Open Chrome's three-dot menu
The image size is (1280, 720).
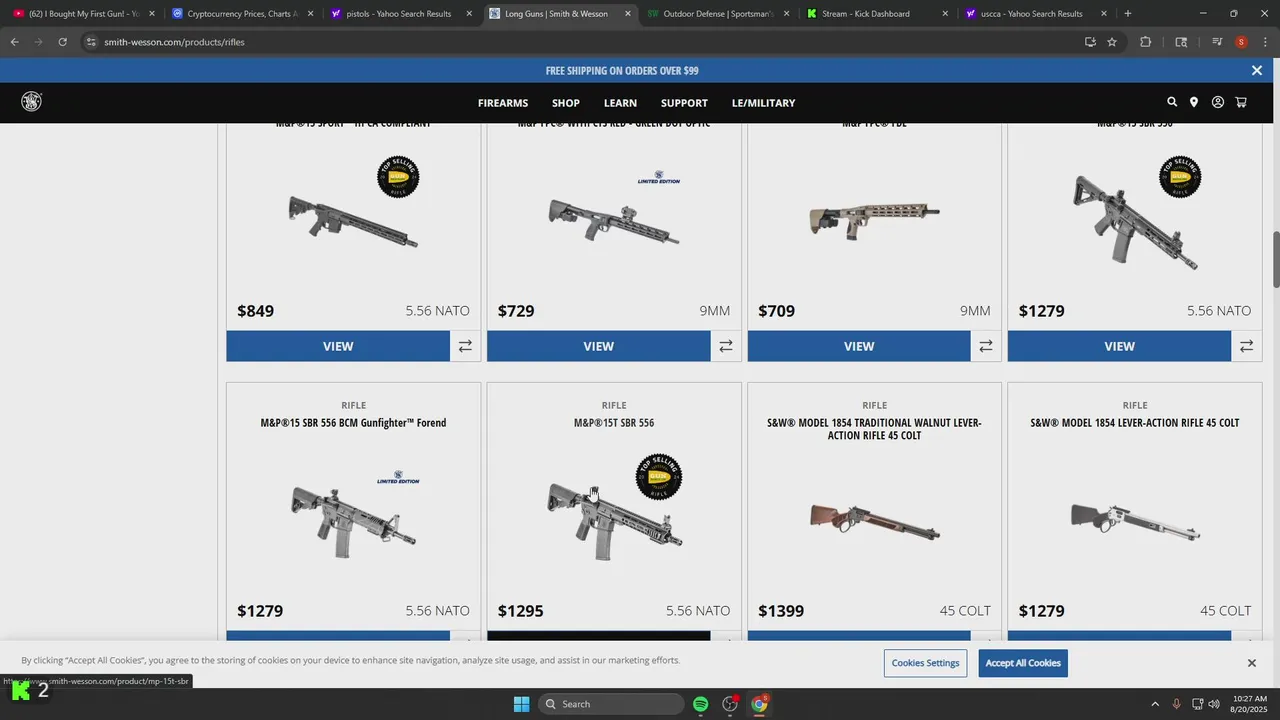(x=1265, y=42)
